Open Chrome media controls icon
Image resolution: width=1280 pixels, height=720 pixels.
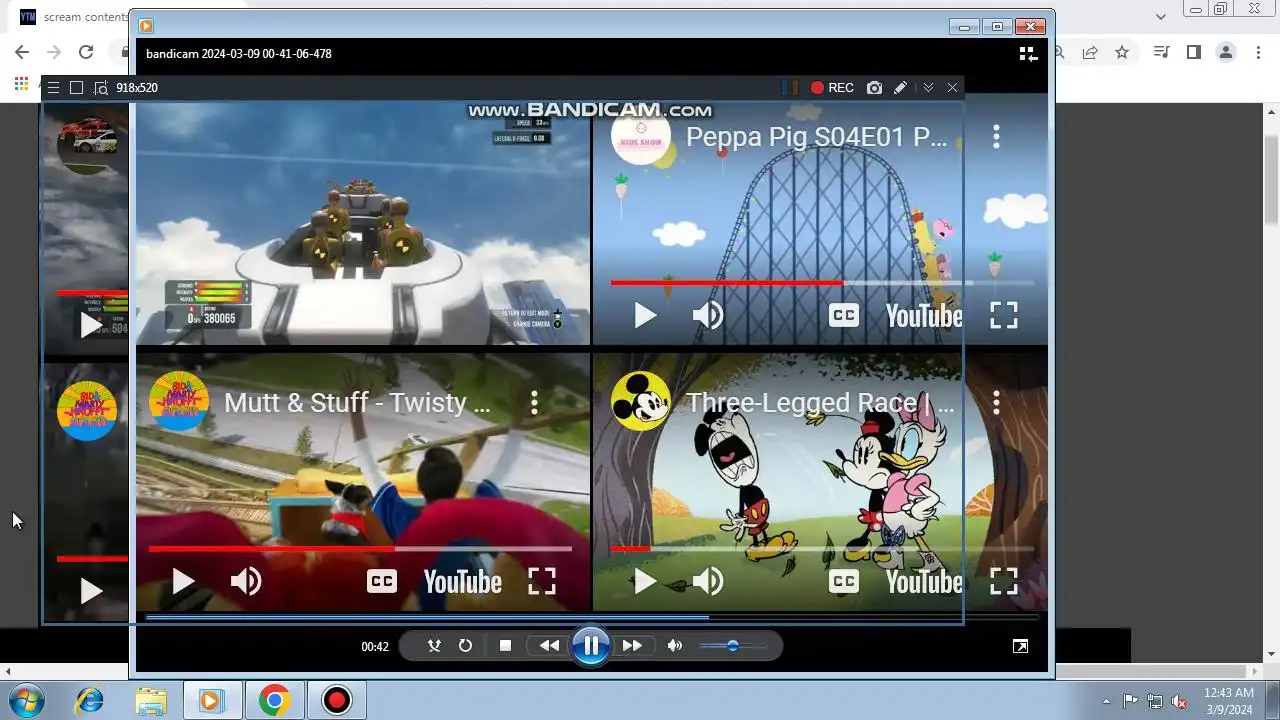(x=1161, y=52)
